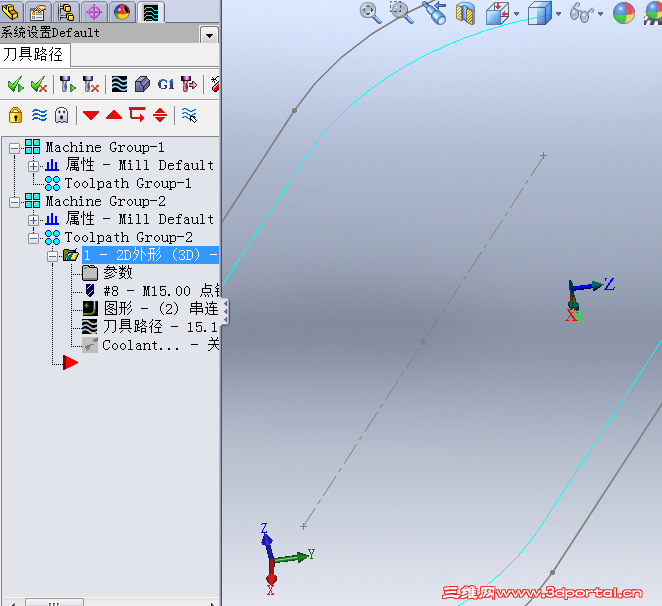Open display manager color ball tab
662x606 pixels.
pos(122,12)
